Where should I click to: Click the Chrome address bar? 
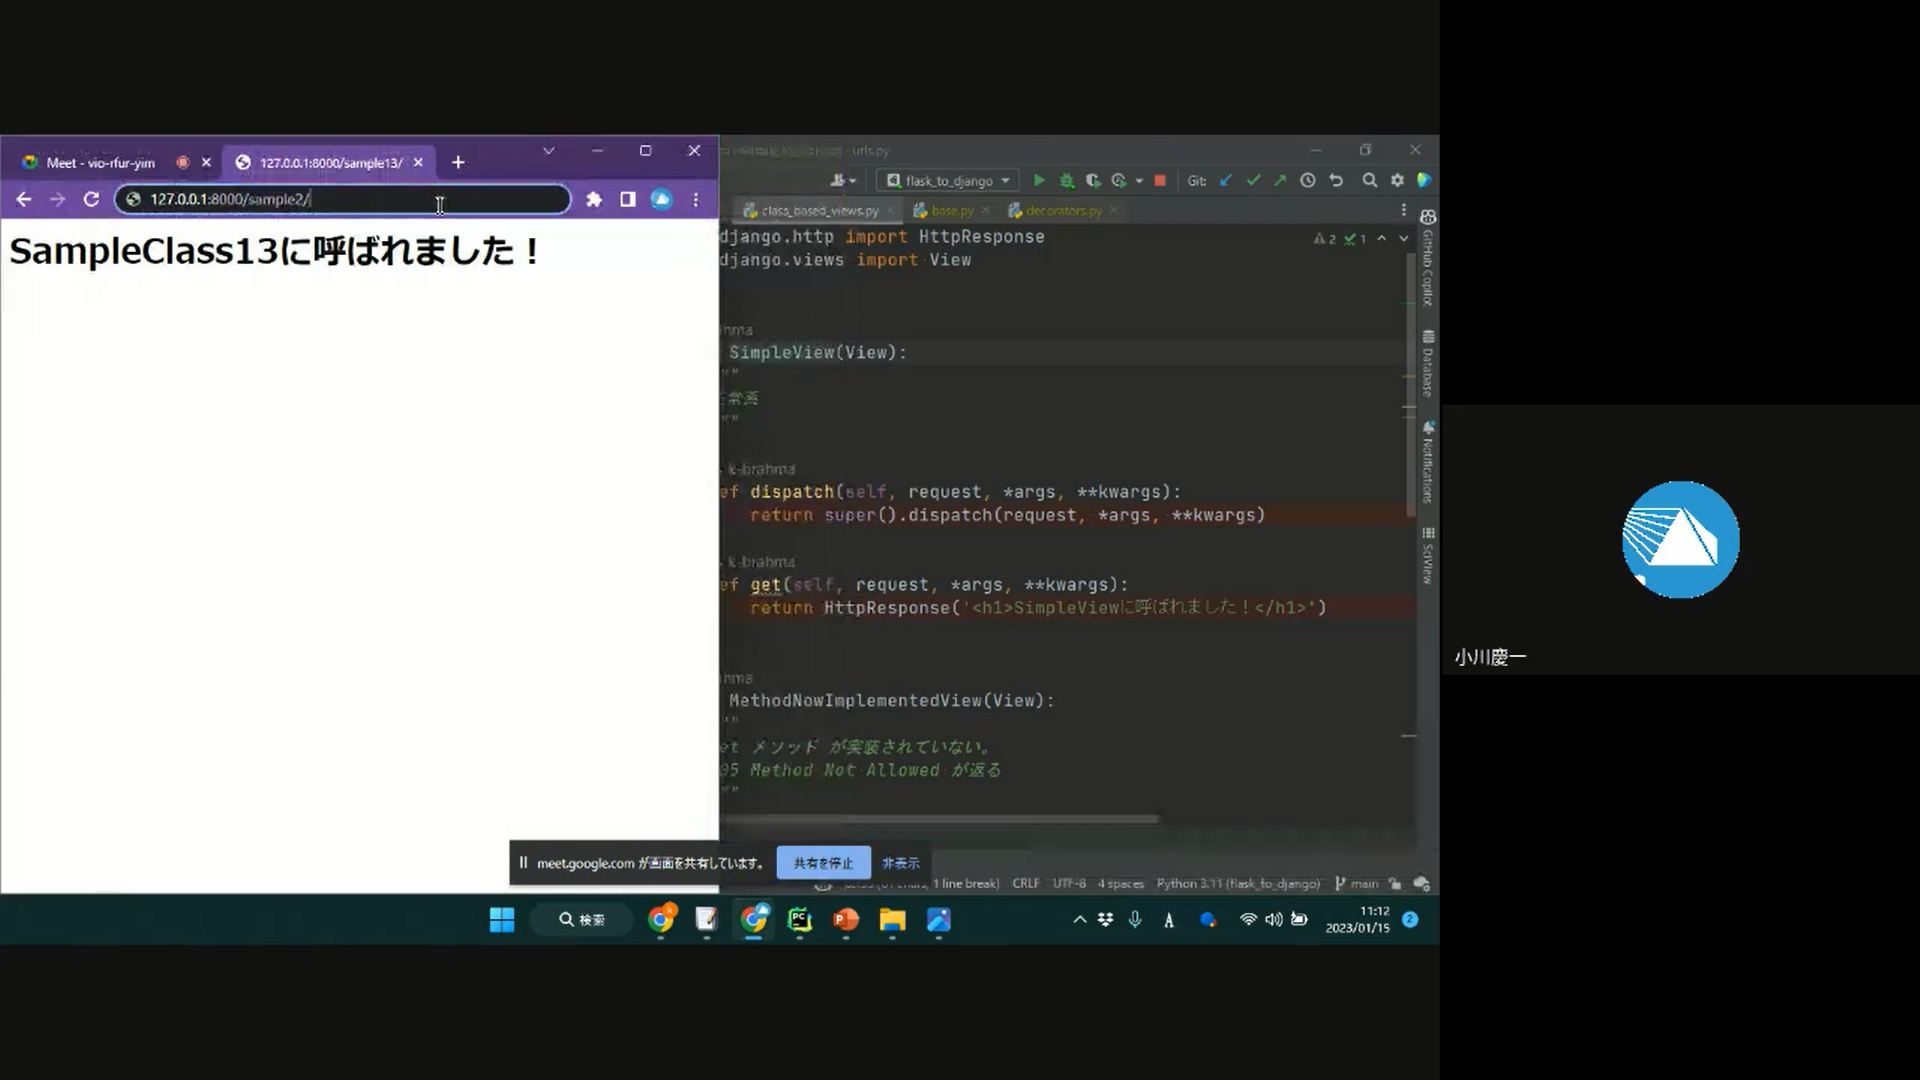pyautogui.click(x=340, y=199)
